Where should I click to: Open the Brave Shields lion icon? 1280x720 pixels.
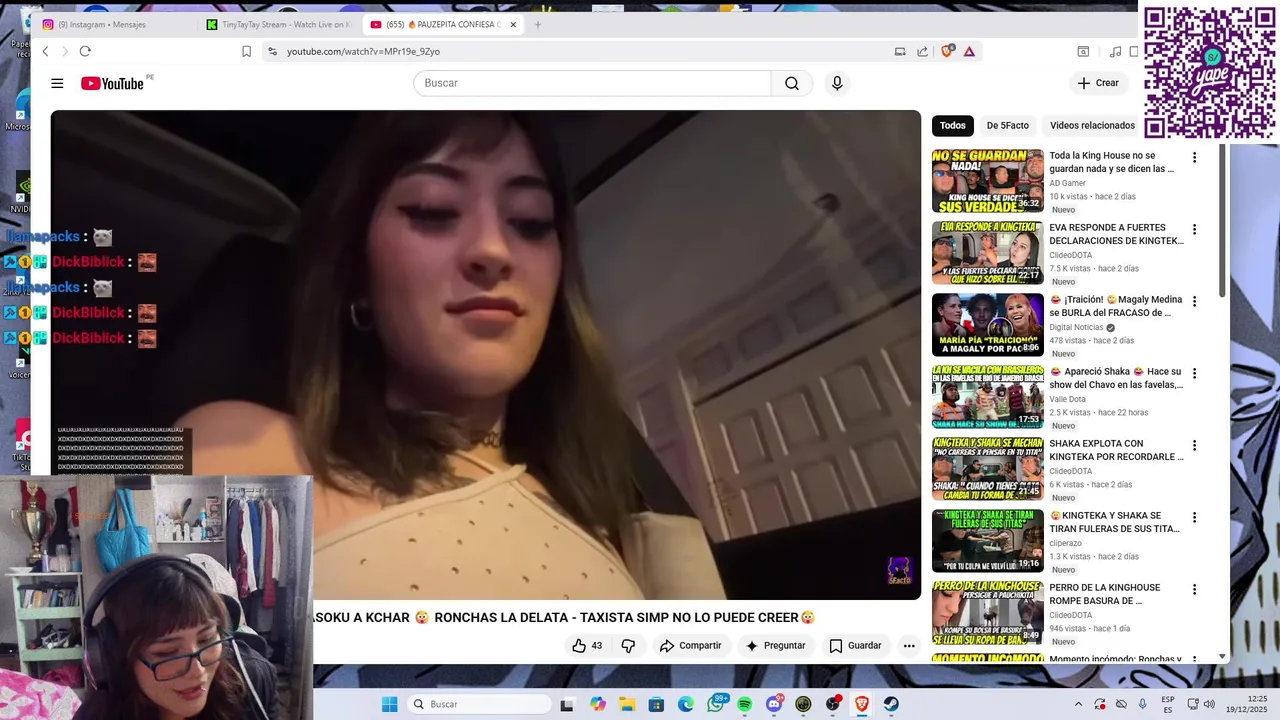pos(947,51)
